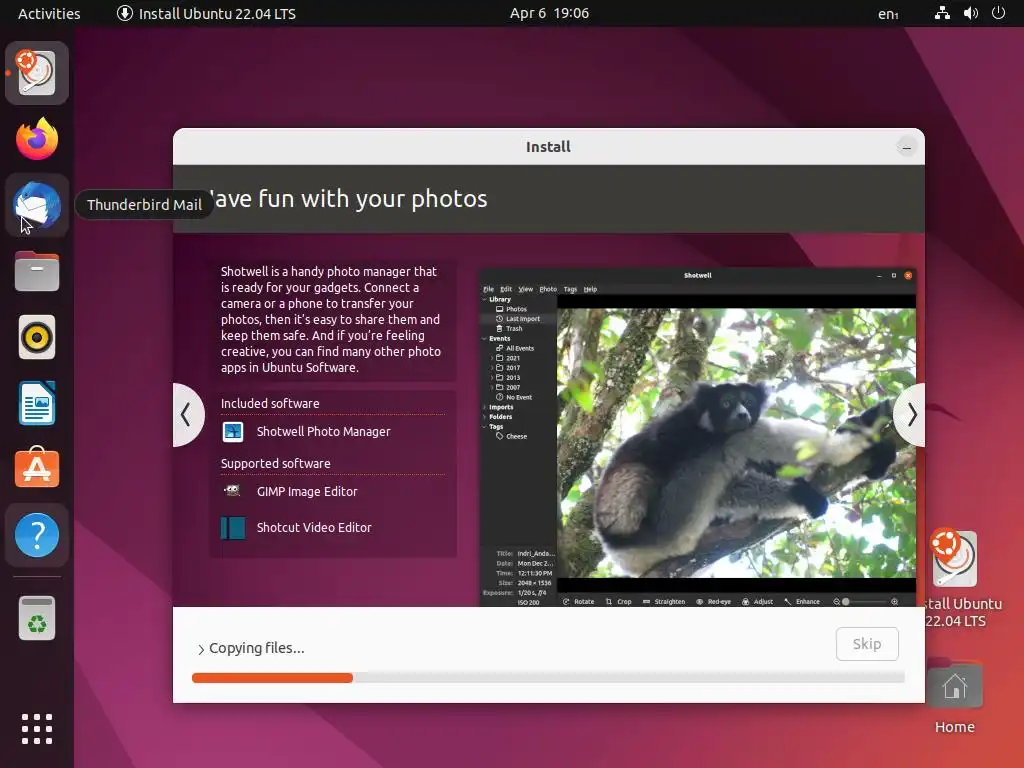Open LibreOffice Writer from the dock
The height and width of the screenshot is (768, 1024).
click(x=37, y=403)
